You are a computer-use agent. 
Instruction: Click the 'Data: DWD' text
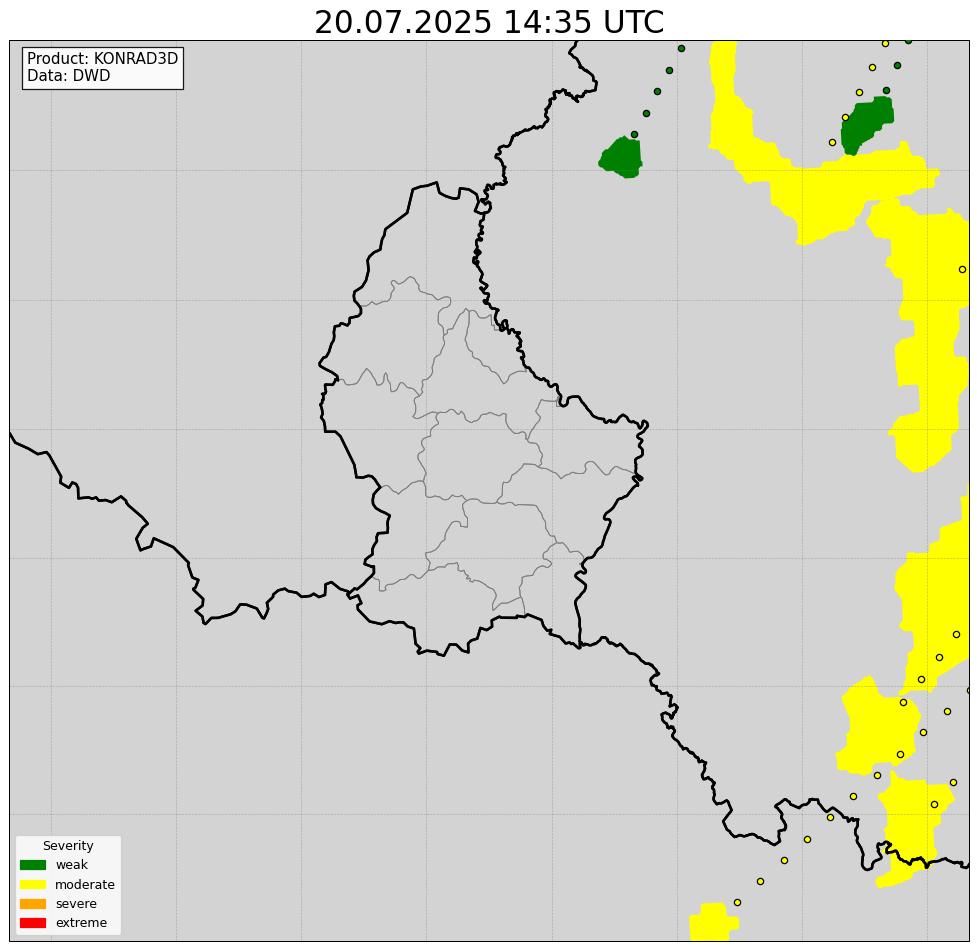pos(69,75)
